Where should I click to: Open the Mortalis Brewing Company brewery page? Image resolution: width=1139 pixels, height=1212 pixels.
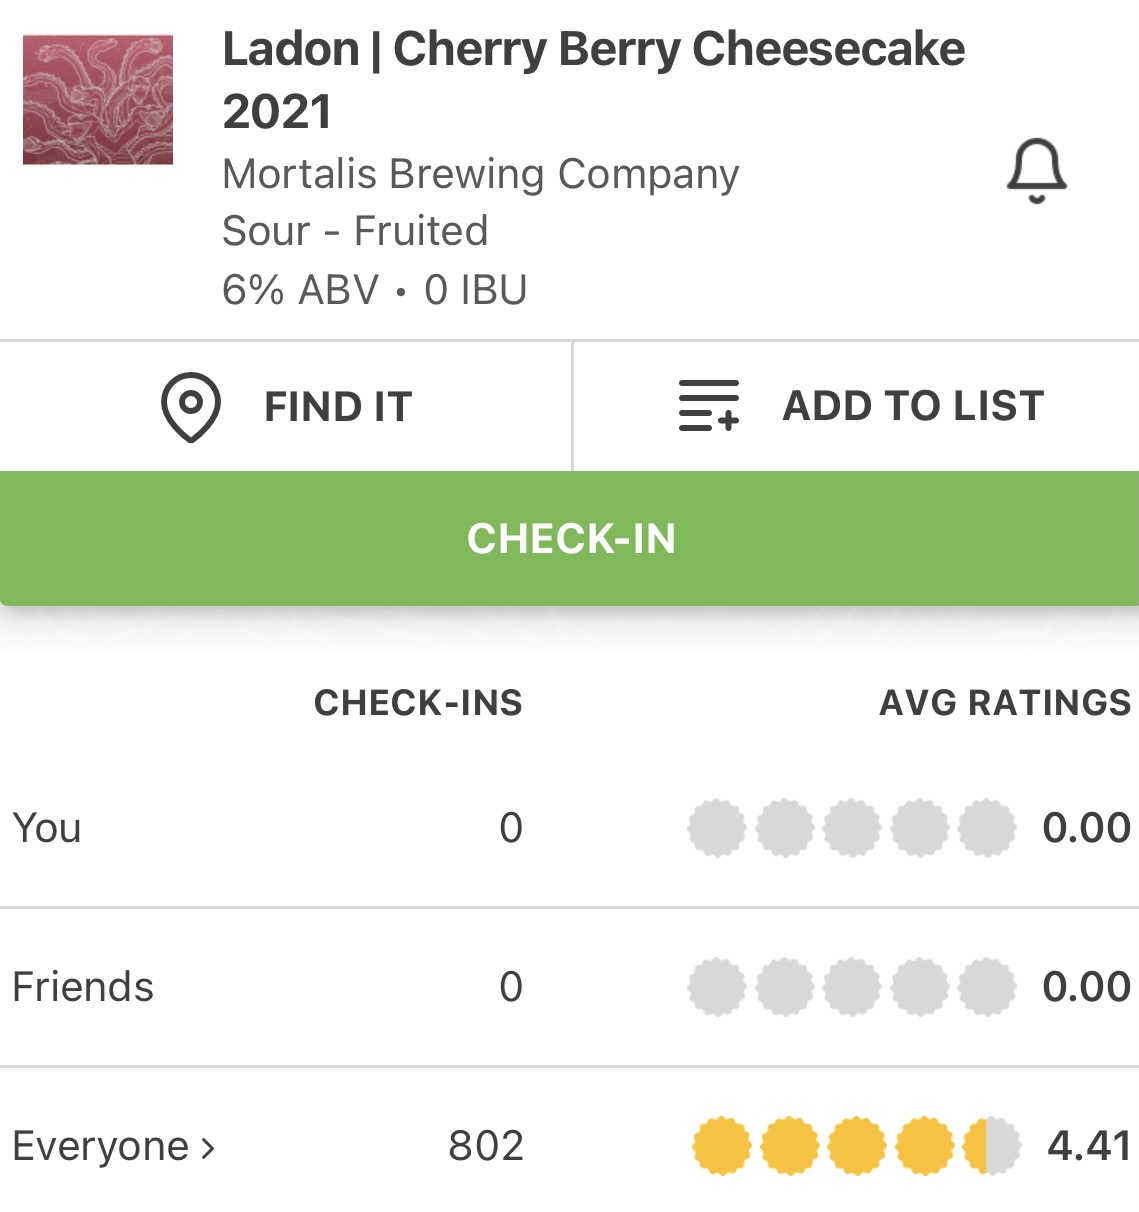(480, 174)
